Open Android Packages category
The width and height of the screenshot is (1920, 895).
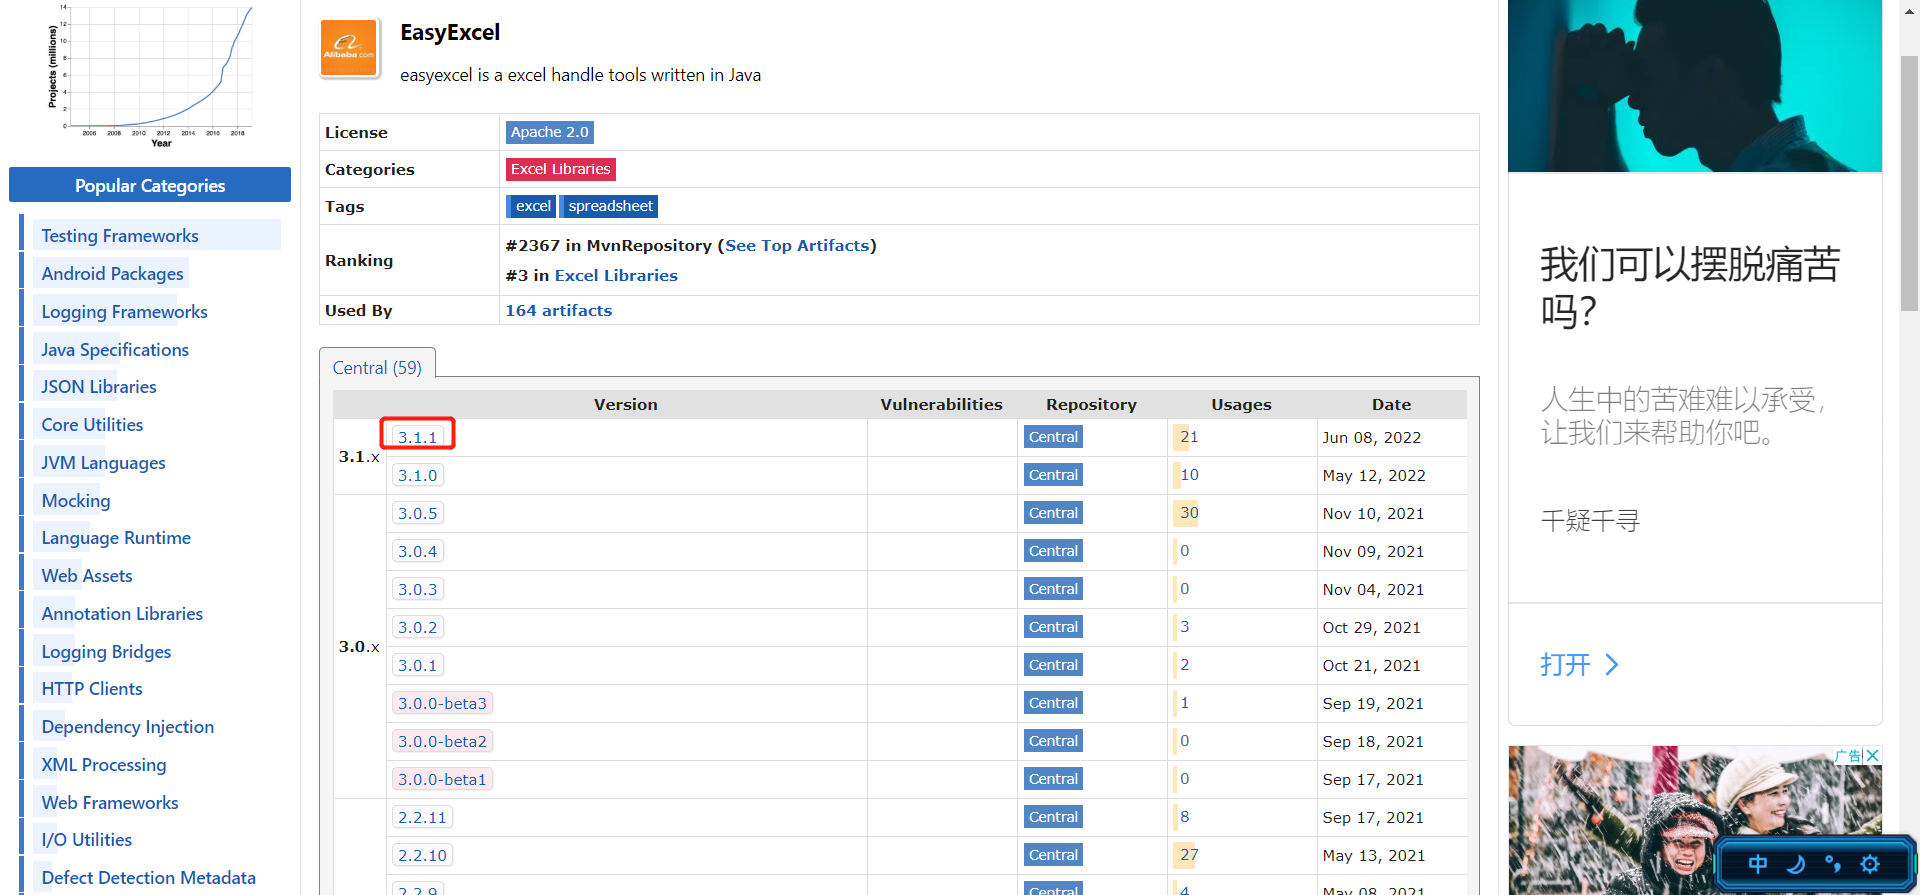point(112,274)
